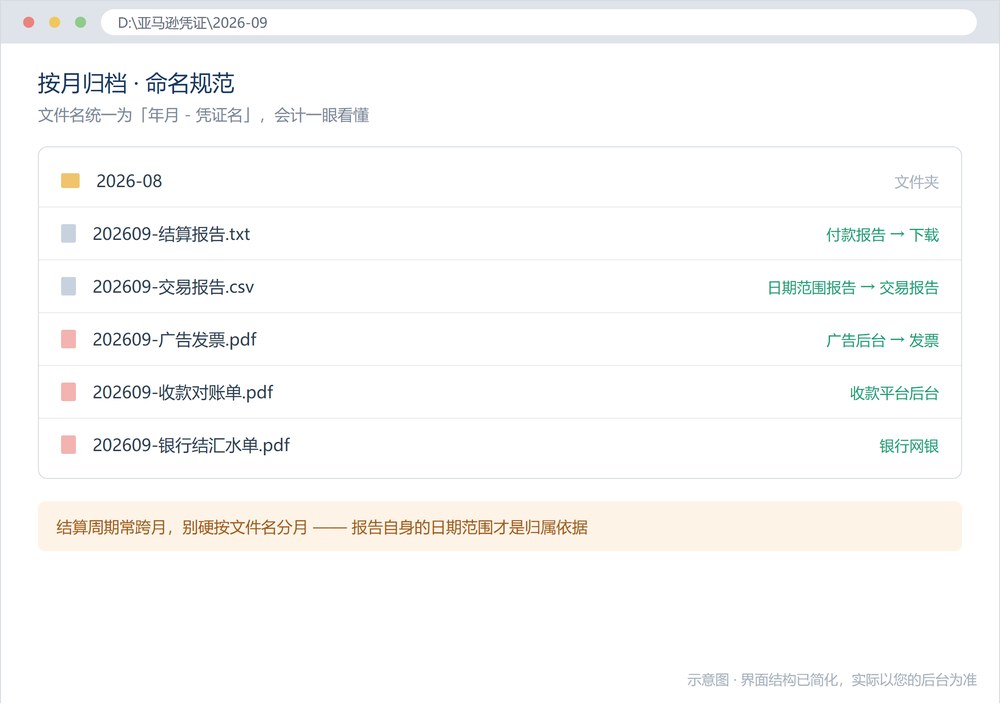Click the pink PDF icon for 202609-银行结汇水单.pdf
Screen dimensions: 1000x704
(68, 445)
